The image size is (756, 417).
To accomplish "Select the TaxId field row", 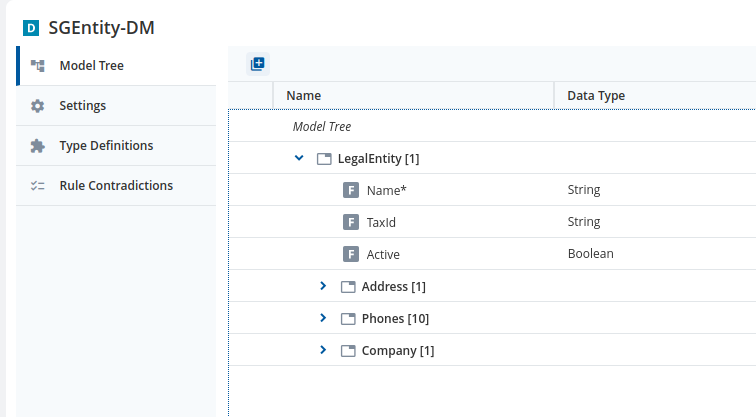I will 492,222.
